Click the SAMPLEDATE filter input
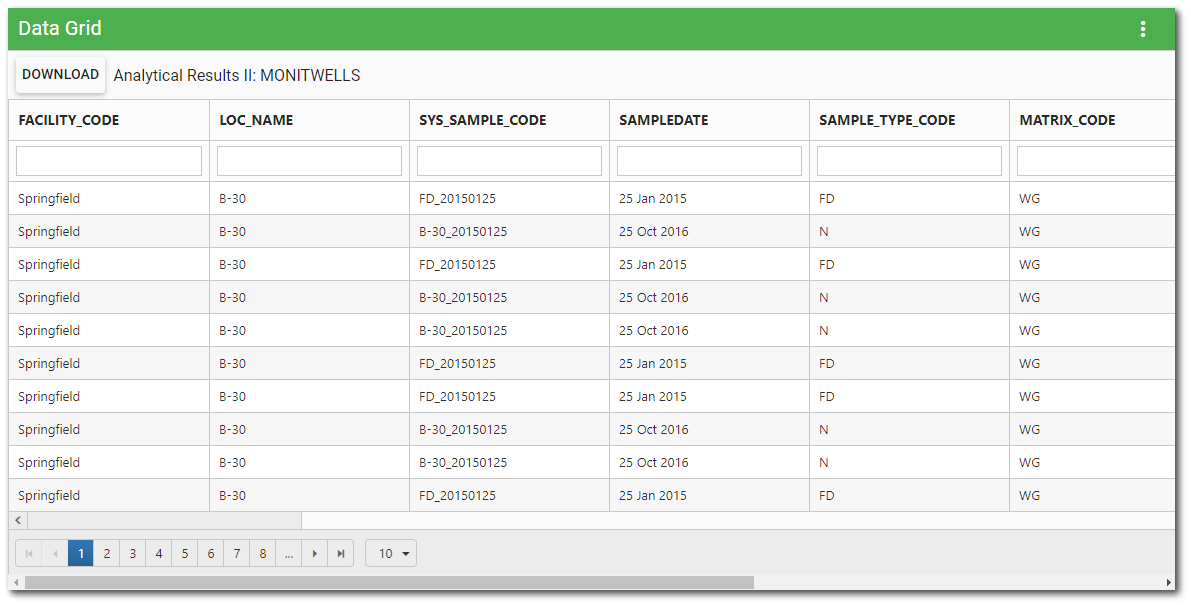 coord(709,161)
